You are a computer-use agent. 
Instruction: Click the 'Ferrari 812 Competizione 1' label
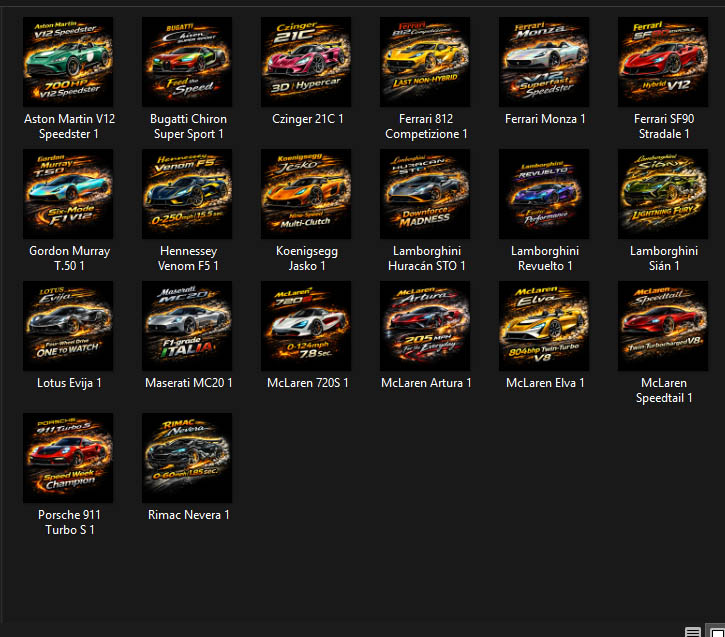point(426,127)
